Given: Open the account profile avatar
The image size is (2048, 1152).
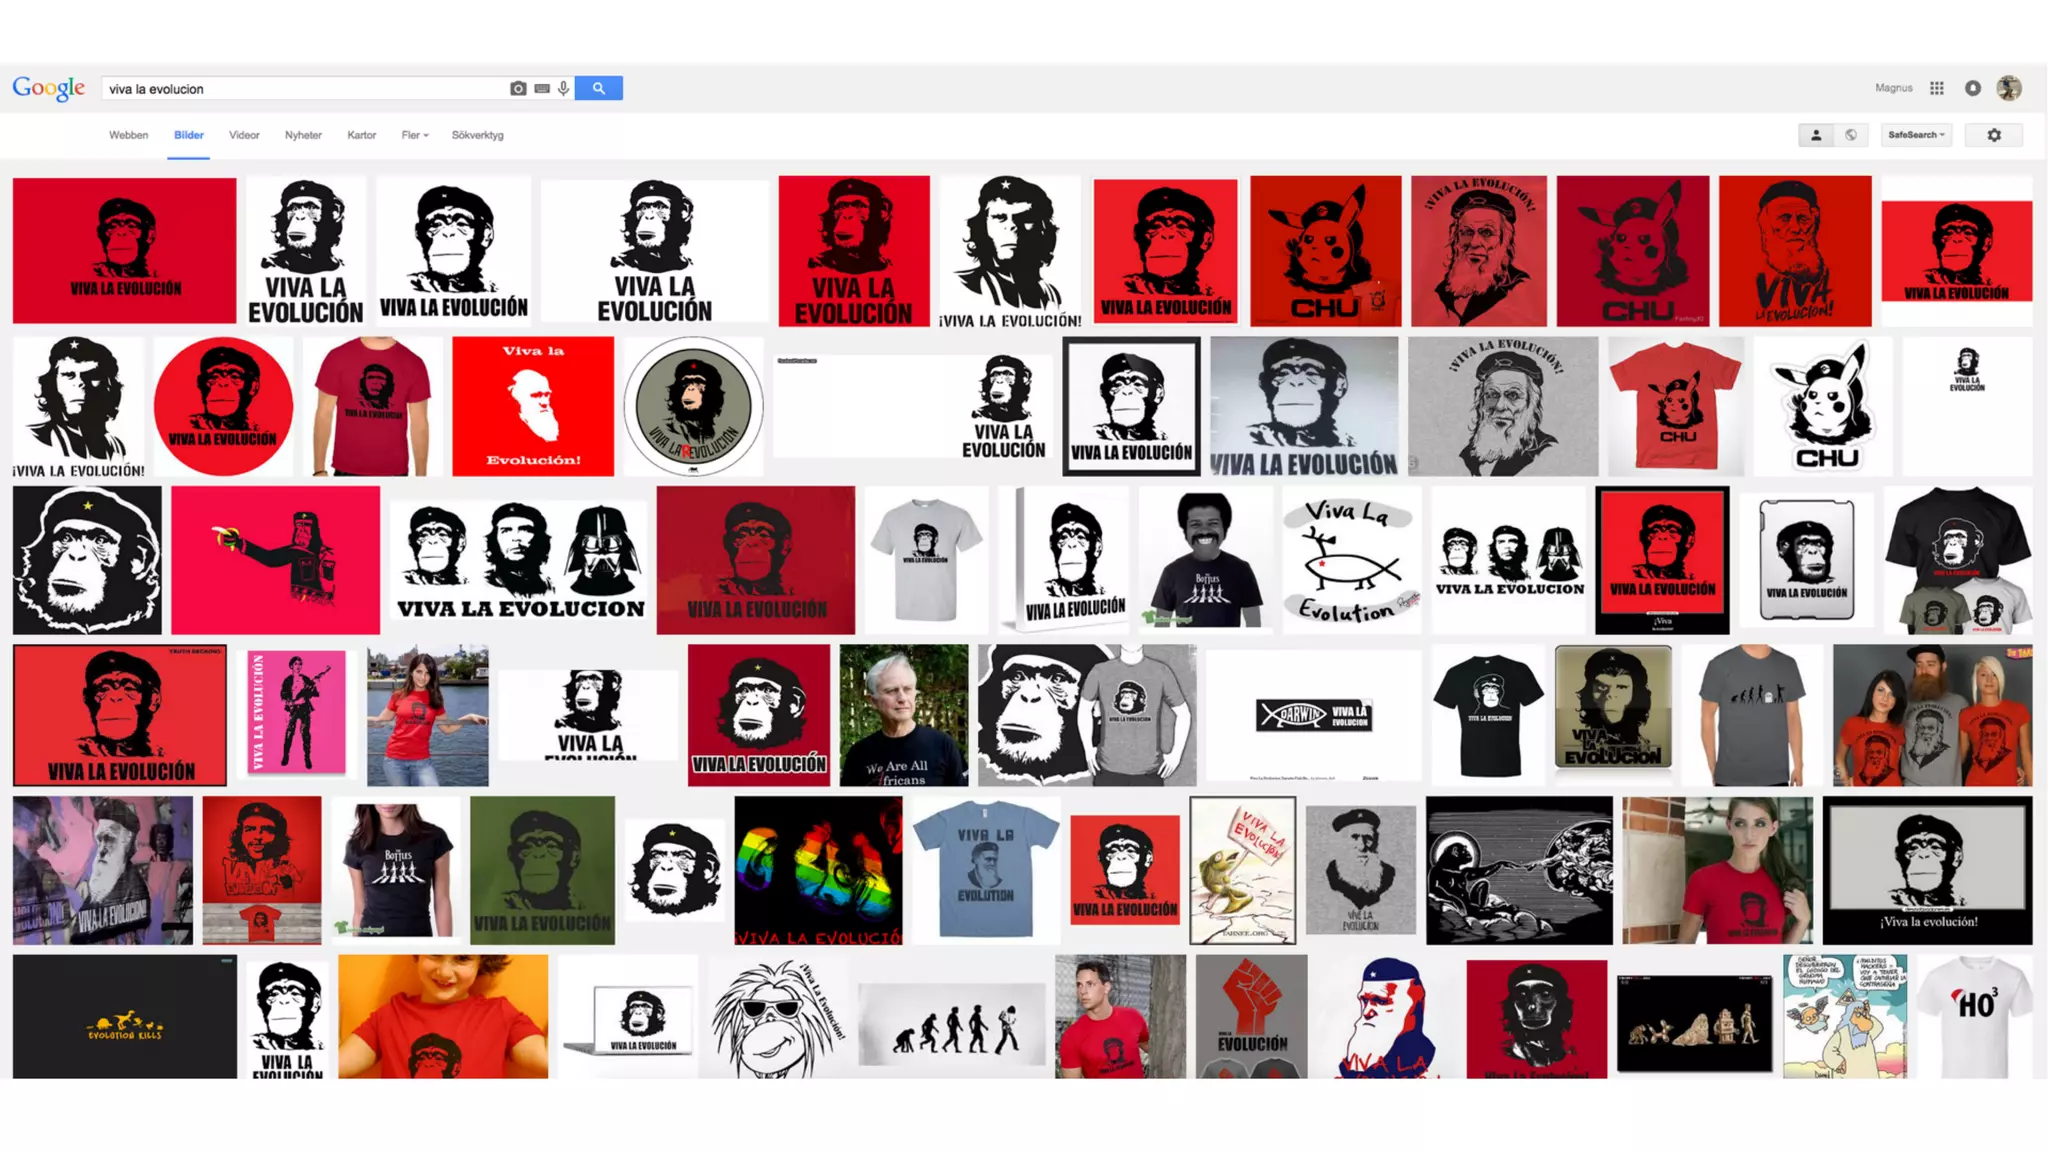Looking at the screenshot, I should (x=2008, y=88).
